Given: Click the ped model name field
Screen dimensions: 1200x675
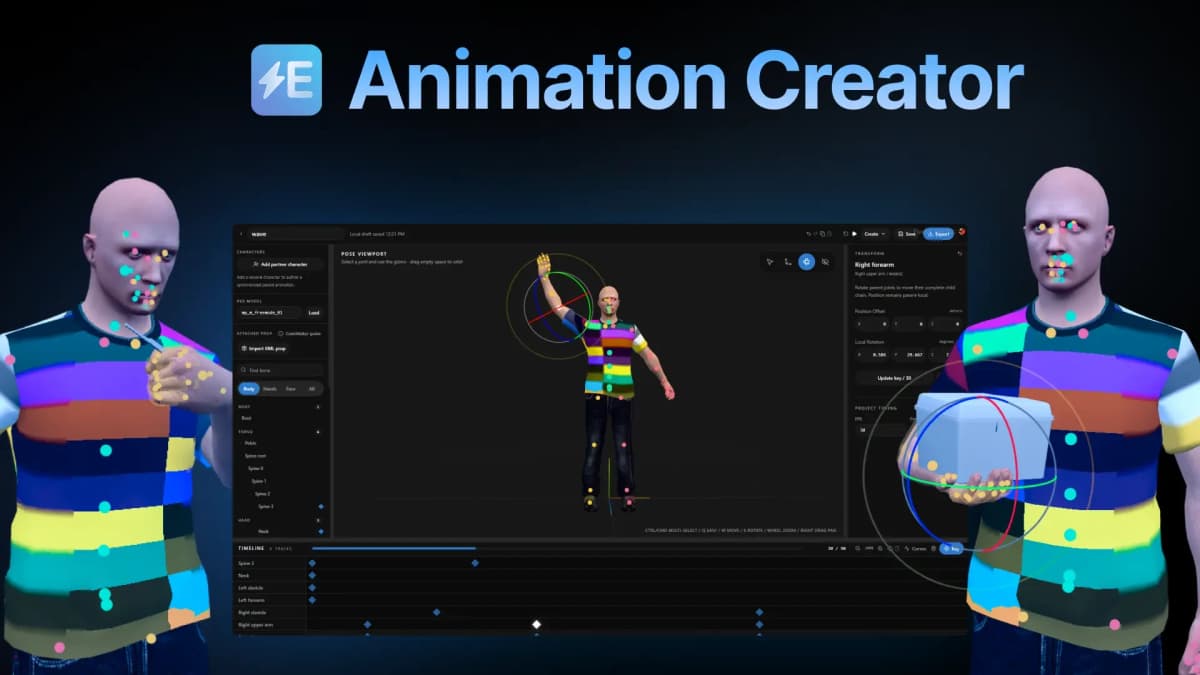Looking at the screenshot, I should coord(268,313).
